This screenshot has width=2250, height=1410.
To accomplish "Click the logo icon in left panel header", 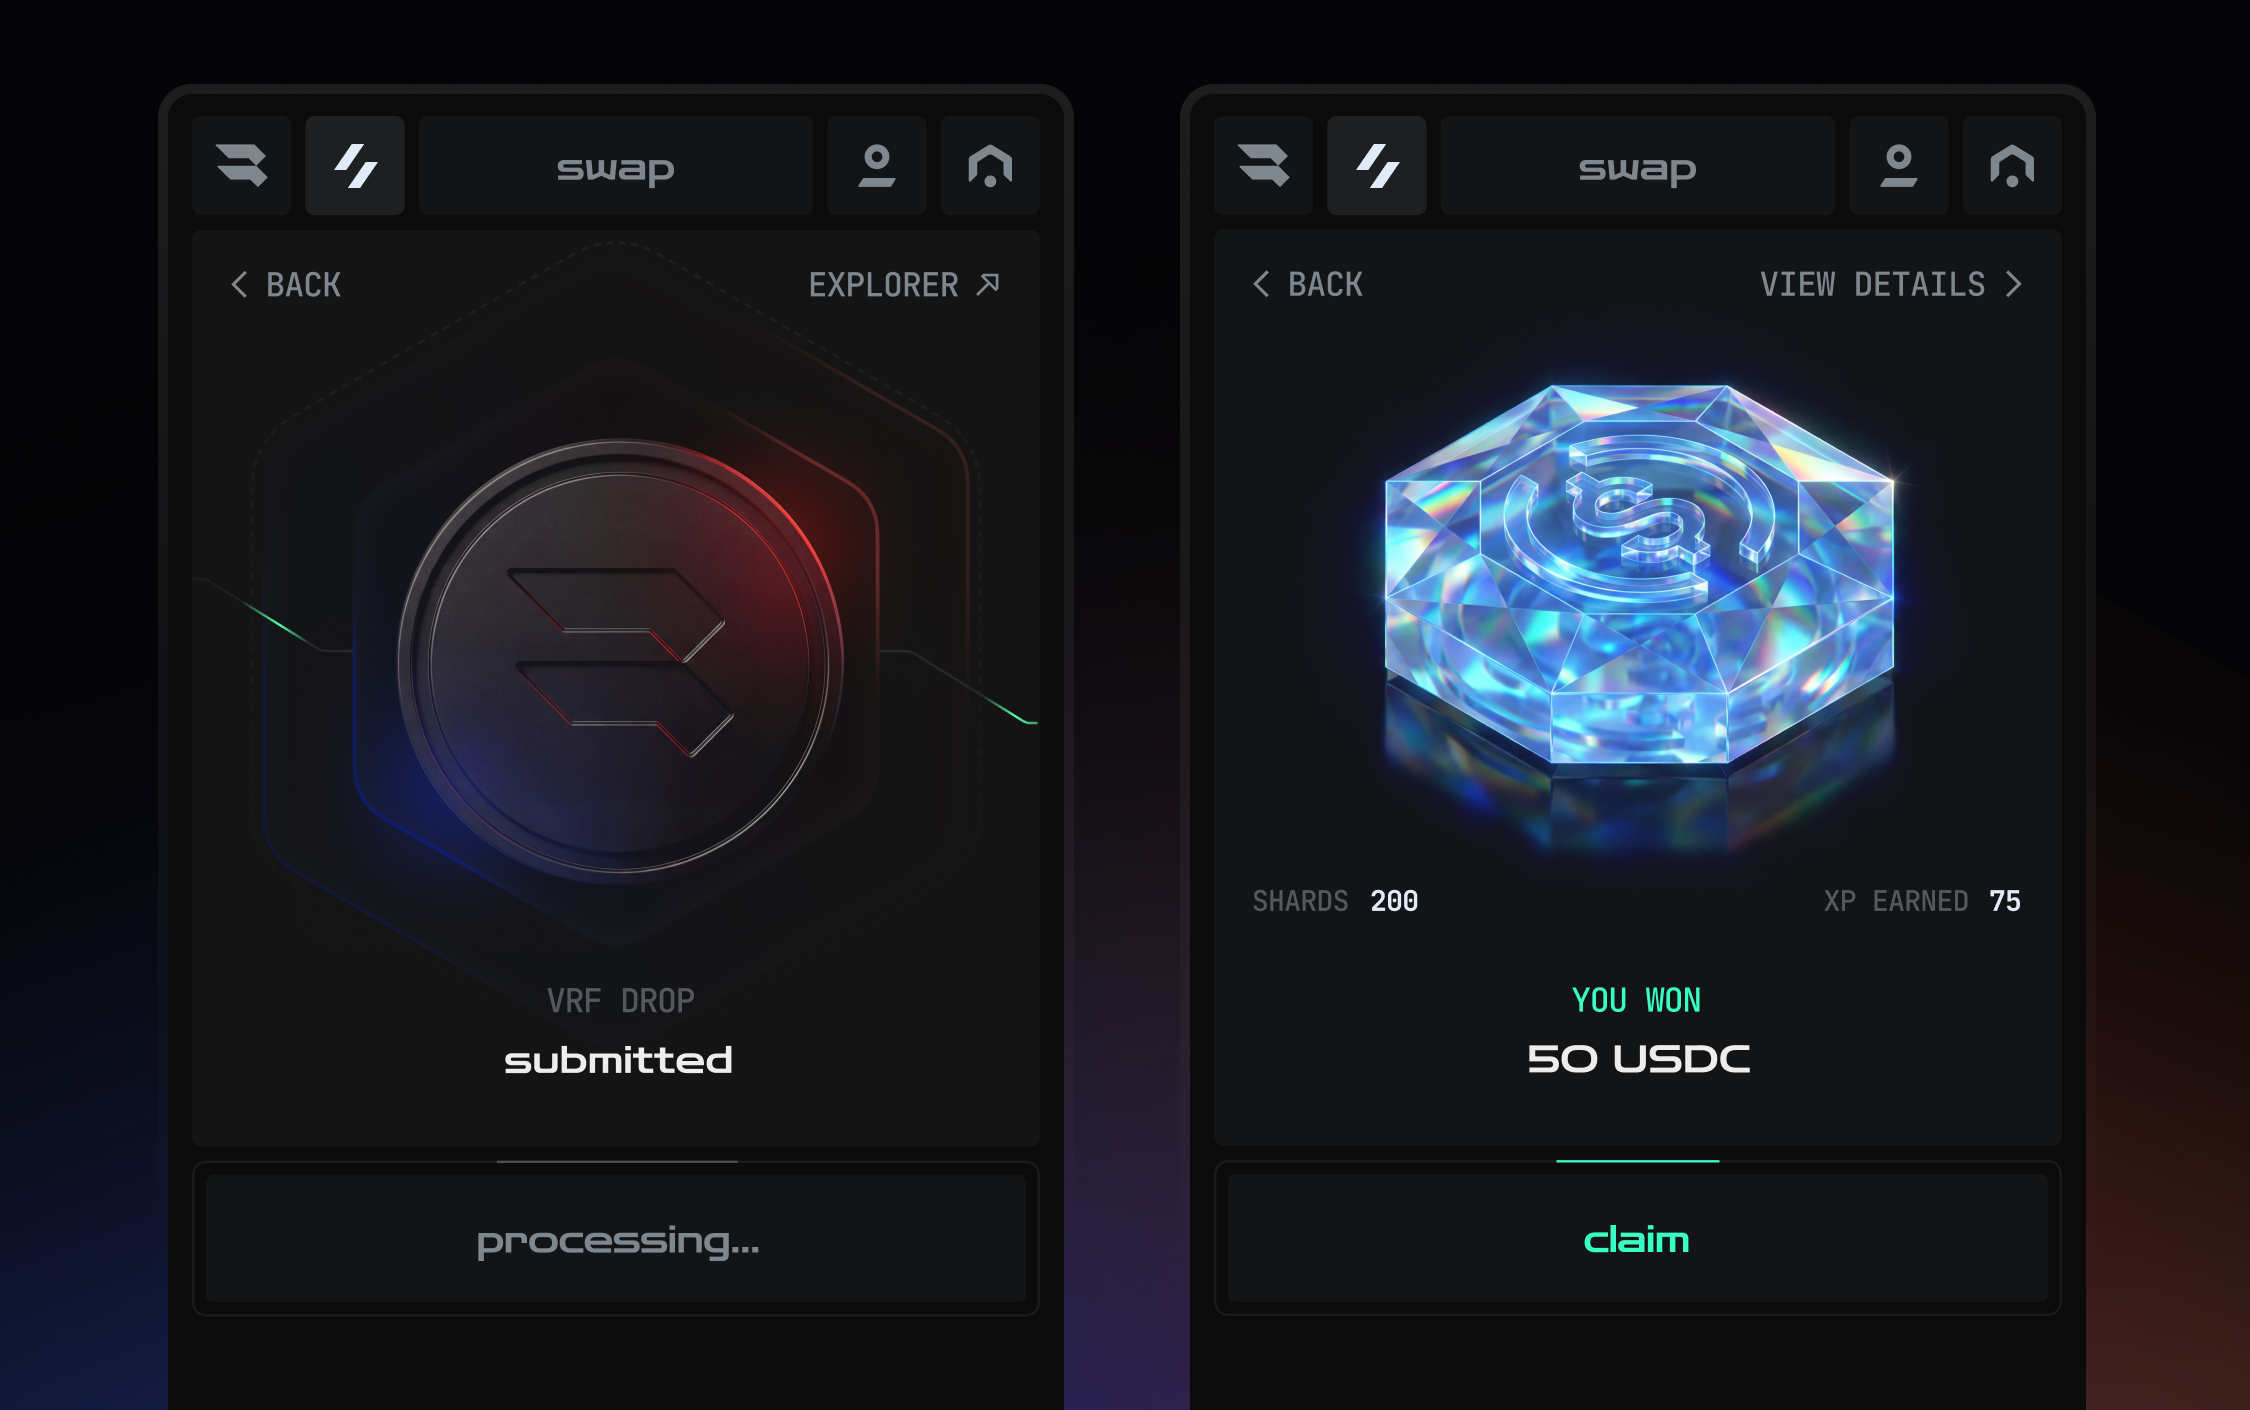I will 241,165.
